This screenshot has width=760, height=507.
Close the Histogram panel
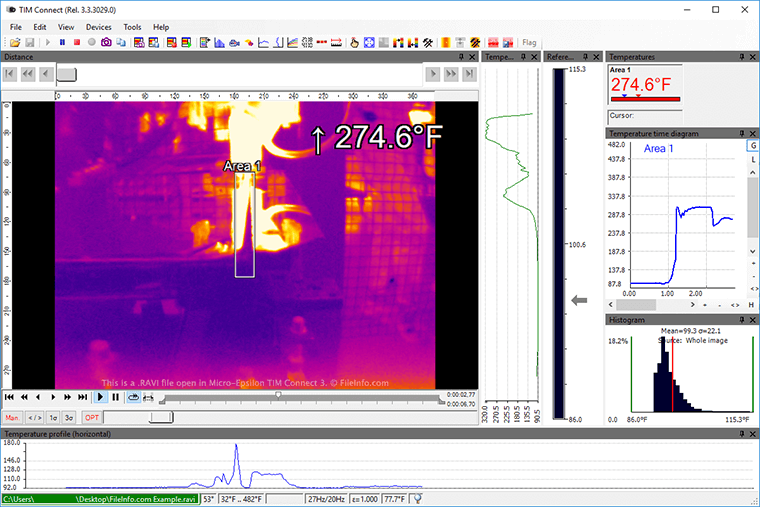(752, 319)
